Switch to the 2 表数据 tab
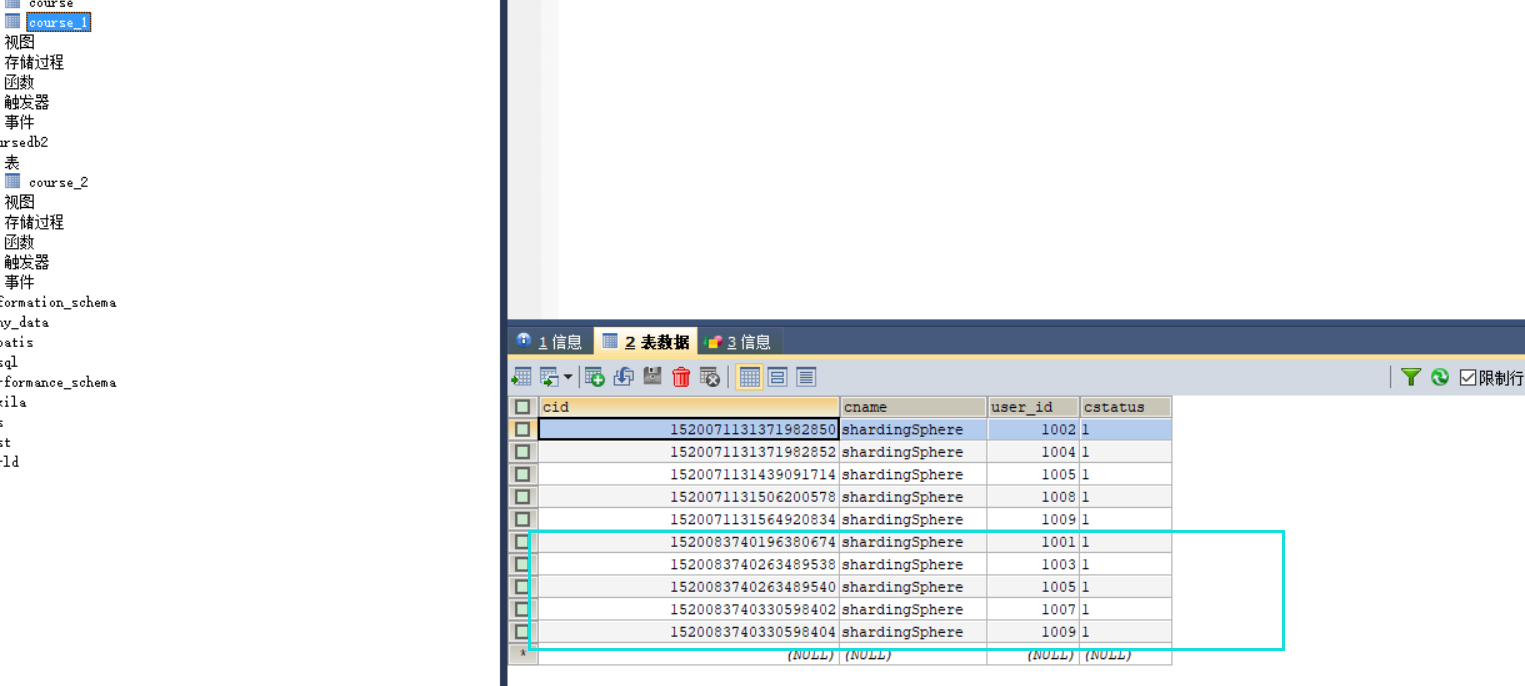Screen dimensions: 1525x686 click(x=645, y=342)
